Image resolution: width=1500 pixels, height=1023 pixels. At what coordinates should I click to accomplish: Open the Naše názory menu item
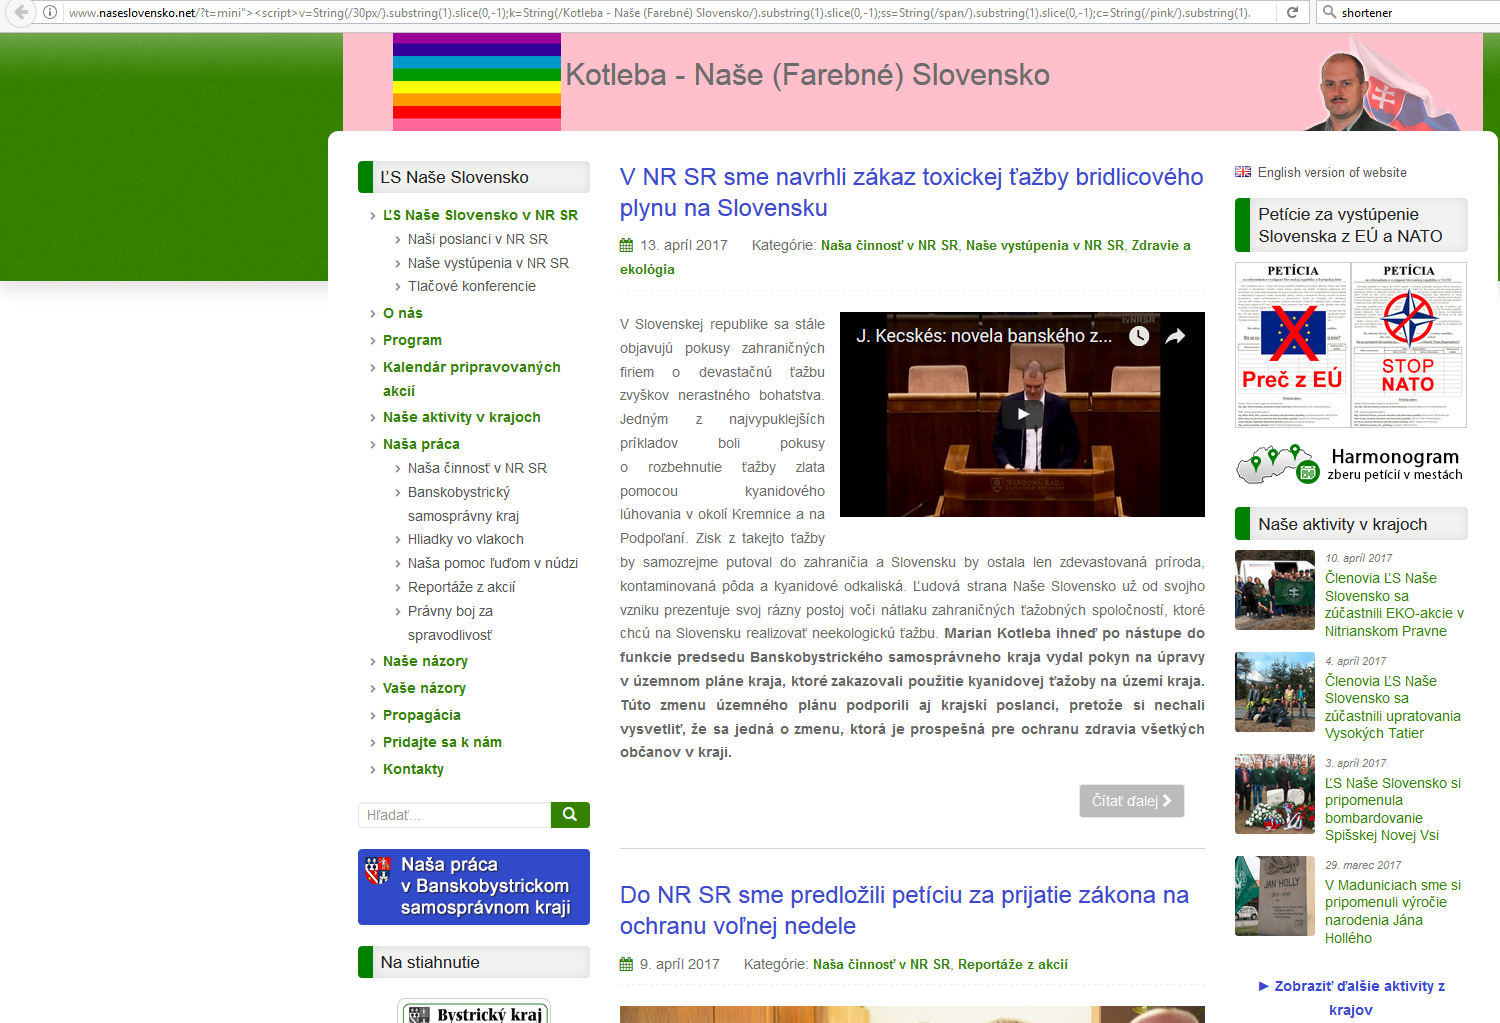click(425, 661)
